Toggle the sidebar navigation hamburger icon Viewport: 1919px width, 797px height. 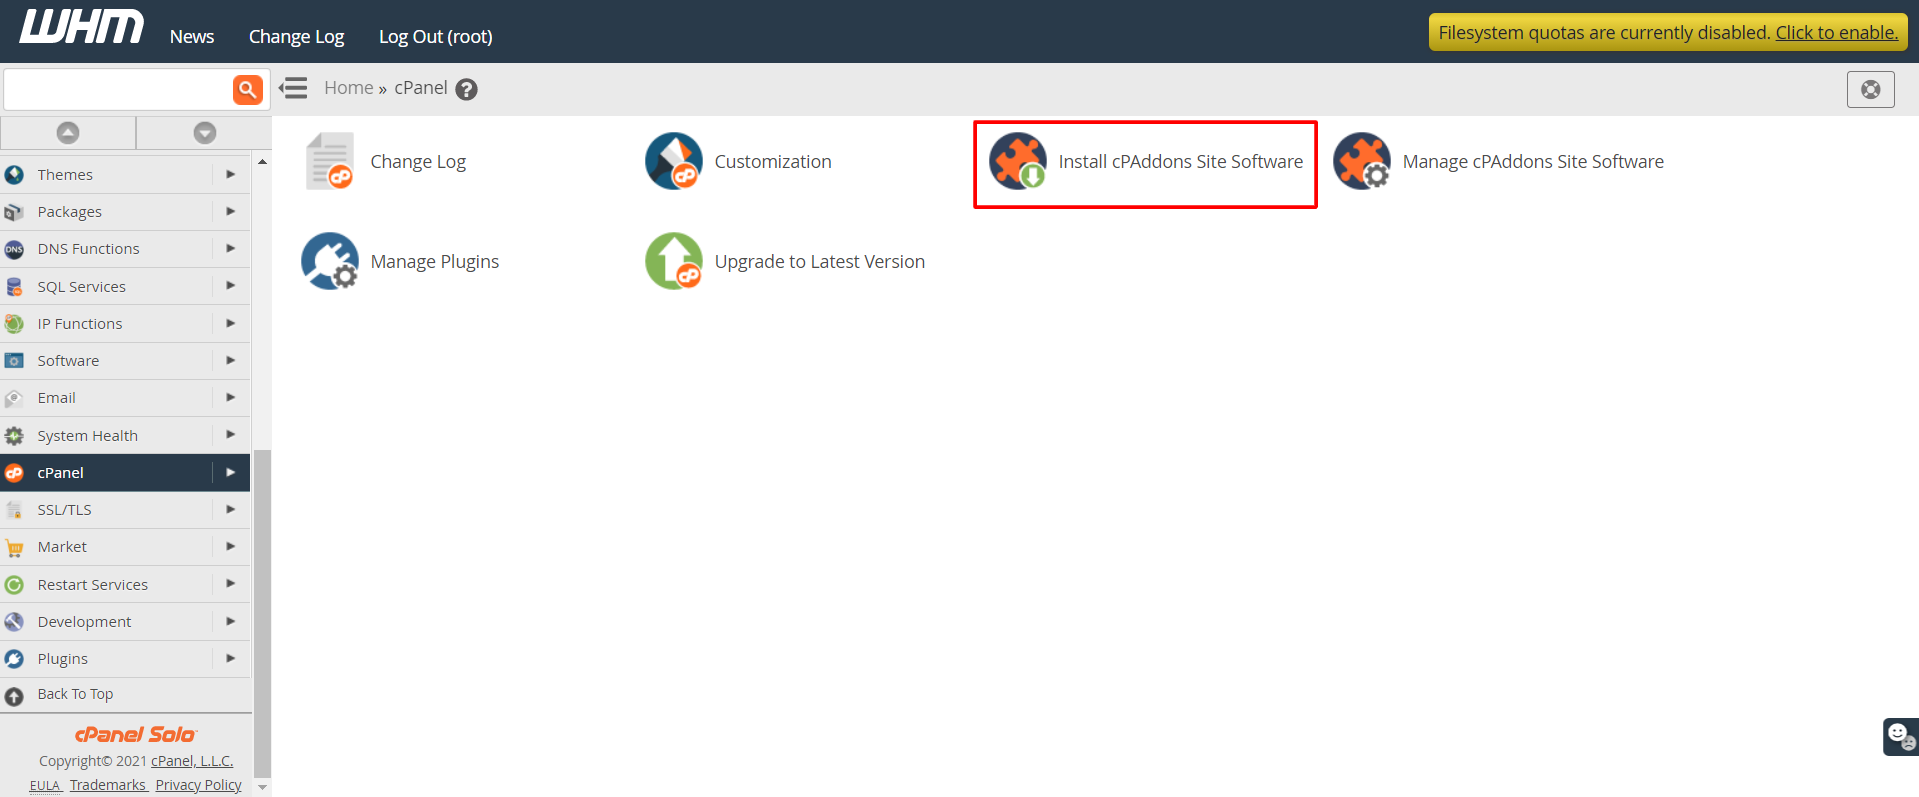pos(293,88)
